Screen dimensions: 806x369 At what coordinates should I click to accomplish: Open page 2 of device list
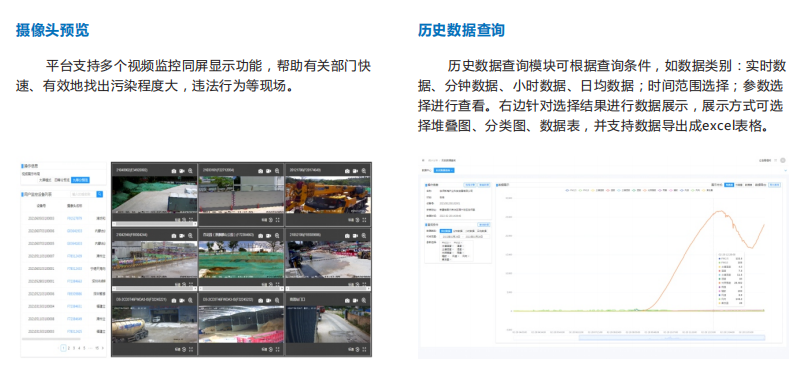pos(68,348)
